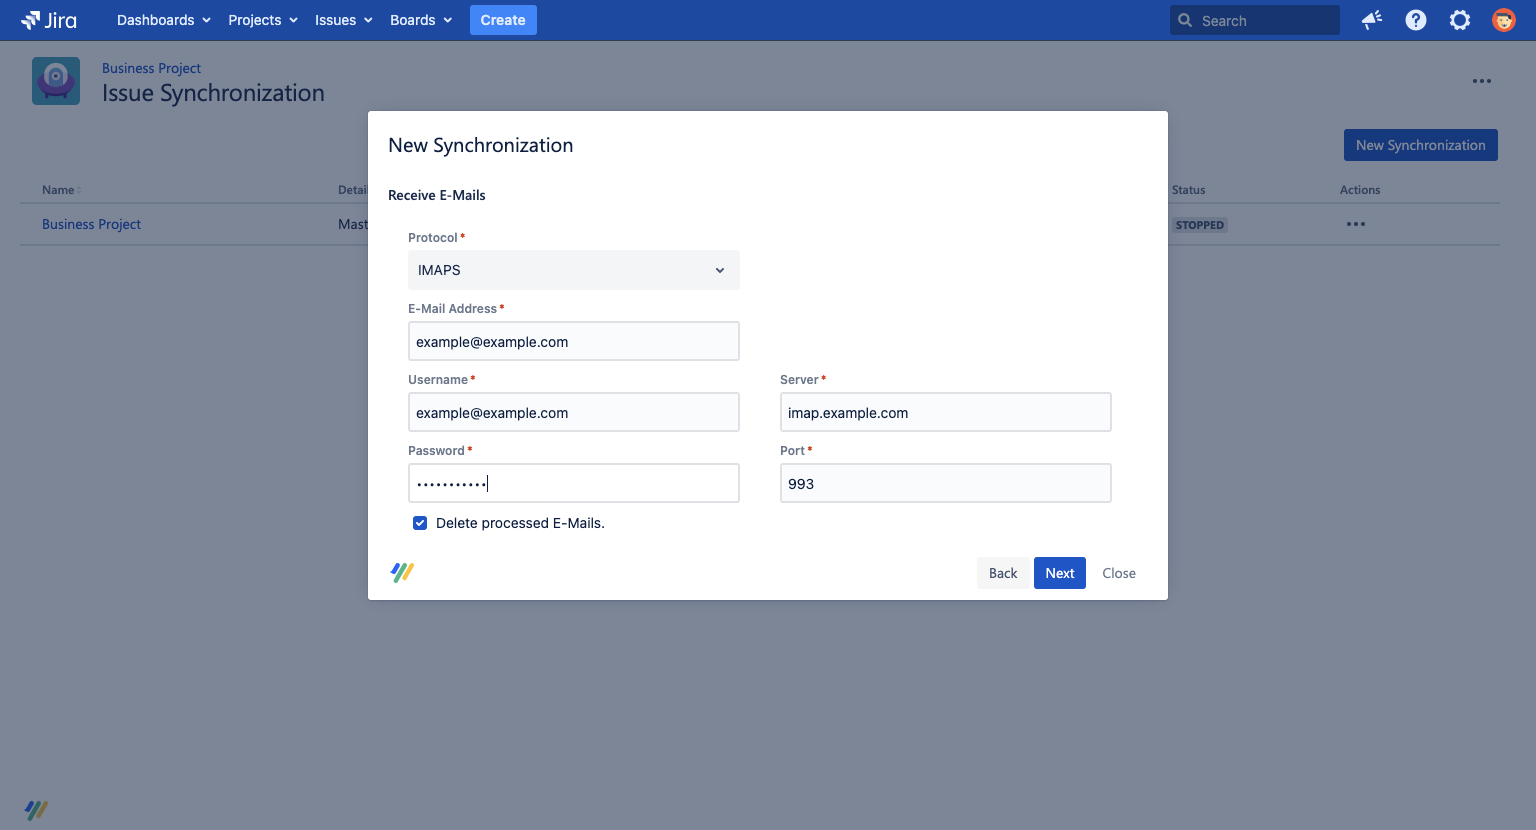Open the Help question mark icon
Screen dimensions: 1536x830
click(1415, 20)
